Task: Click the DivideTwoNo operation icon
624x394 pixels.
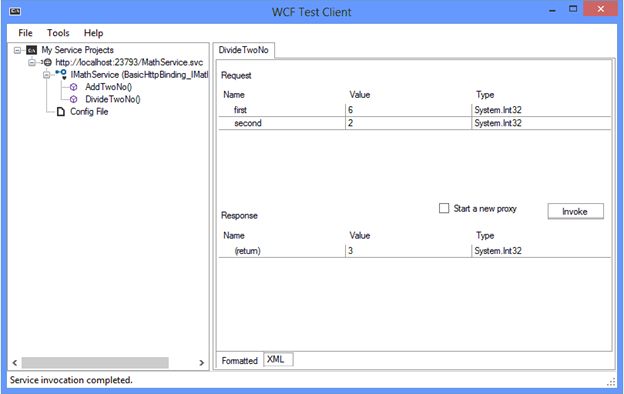Action: (x=73, y=99)
